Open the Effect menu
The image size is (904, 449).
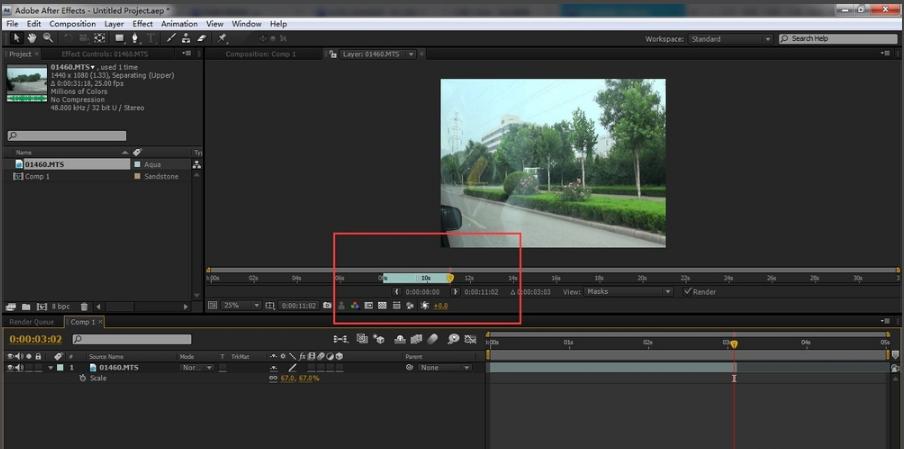pos(142,24)
